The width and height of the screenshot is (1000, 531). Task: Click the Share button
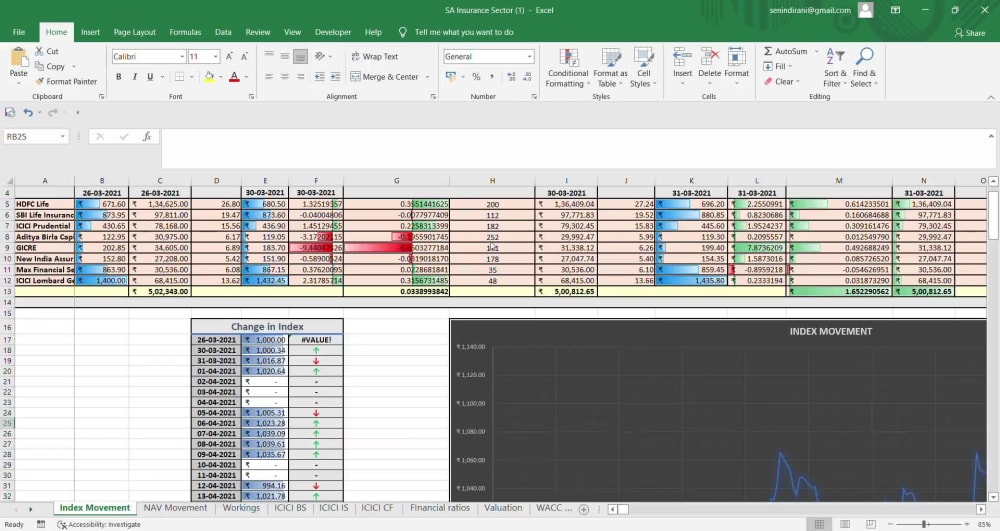[969, 33]
